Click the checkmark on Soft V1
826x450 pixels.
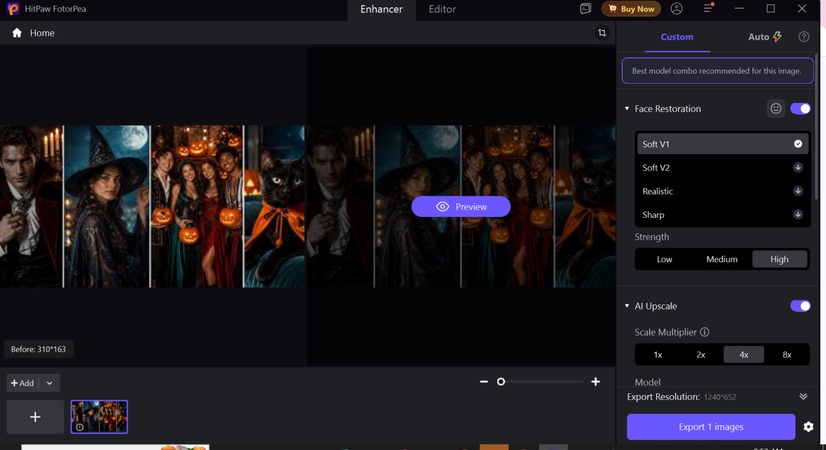(x=798, y=144)
